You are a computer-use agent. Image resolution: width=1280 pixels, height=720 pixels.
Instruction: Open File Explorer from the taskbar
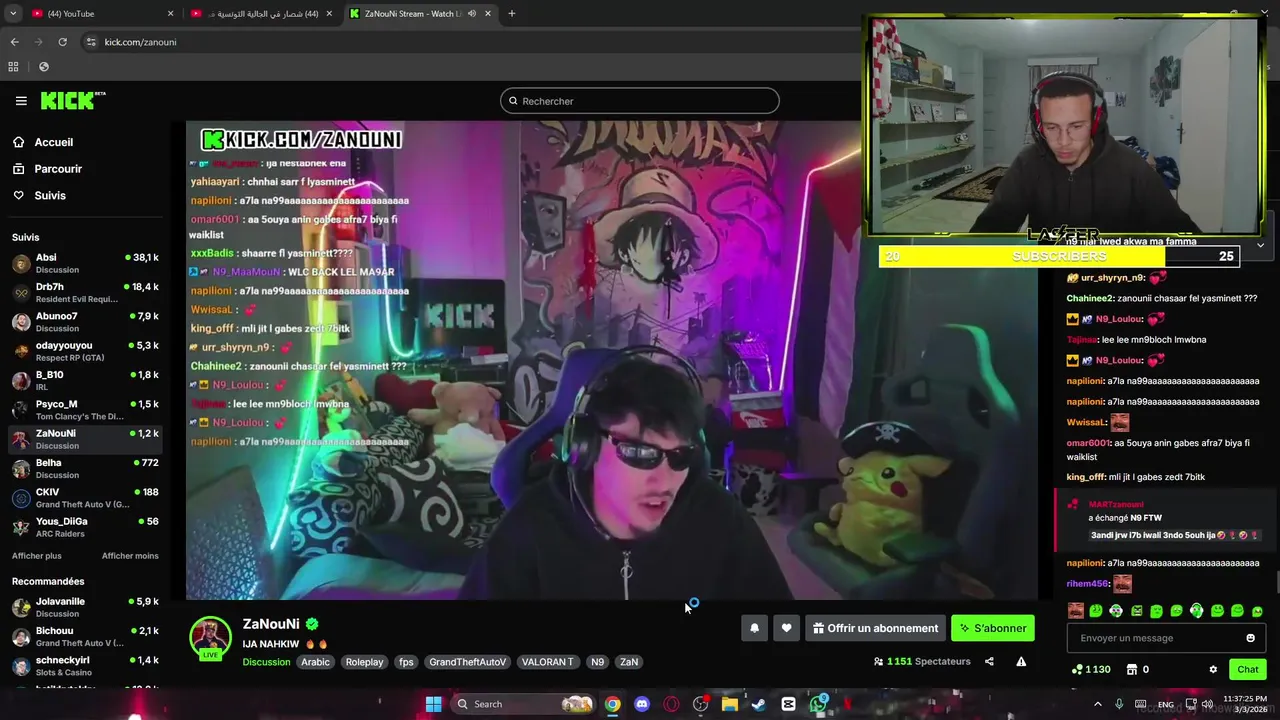tap(730, 704)
